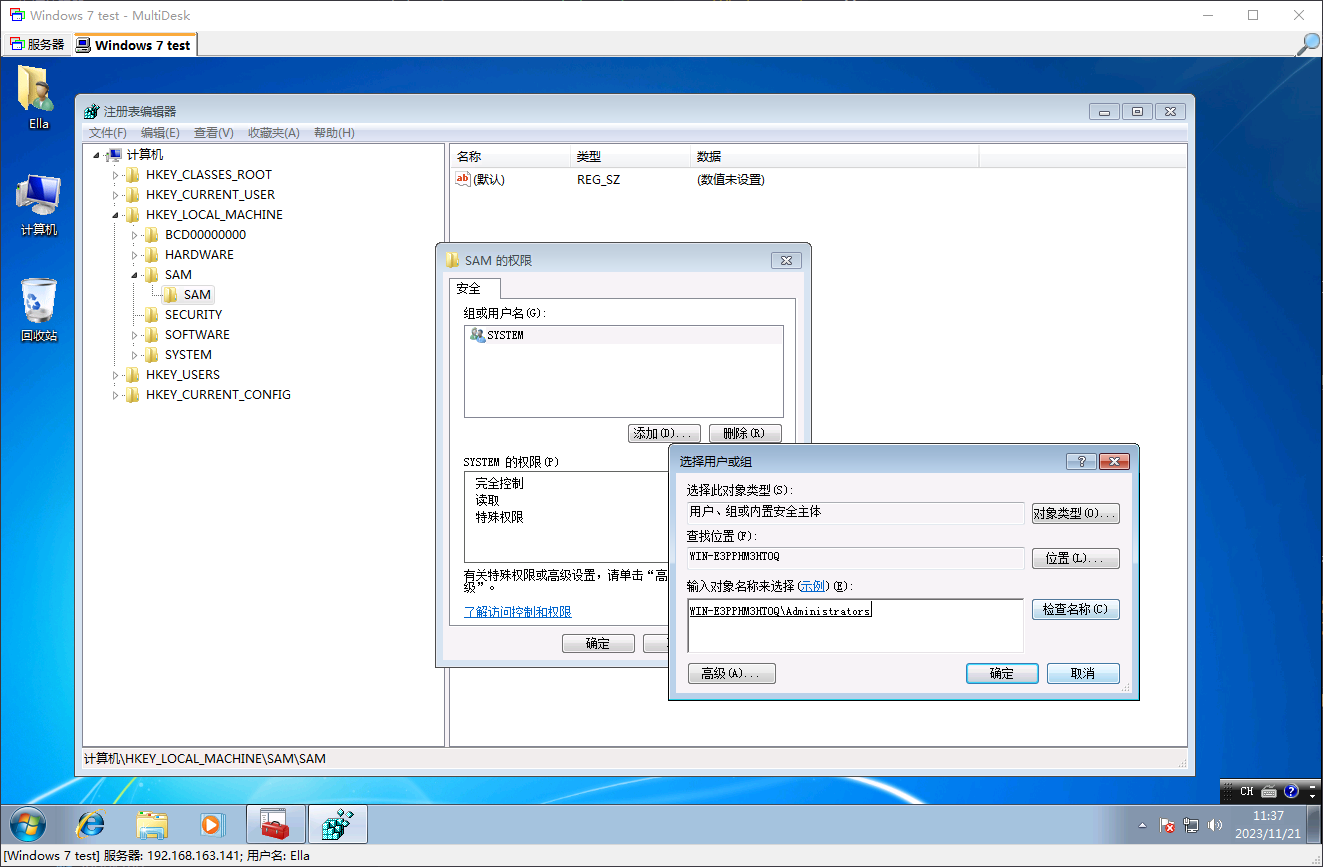Select the inner SAM subkey
This screenshot has width=1323, height=867.
(x=197, y=295)
